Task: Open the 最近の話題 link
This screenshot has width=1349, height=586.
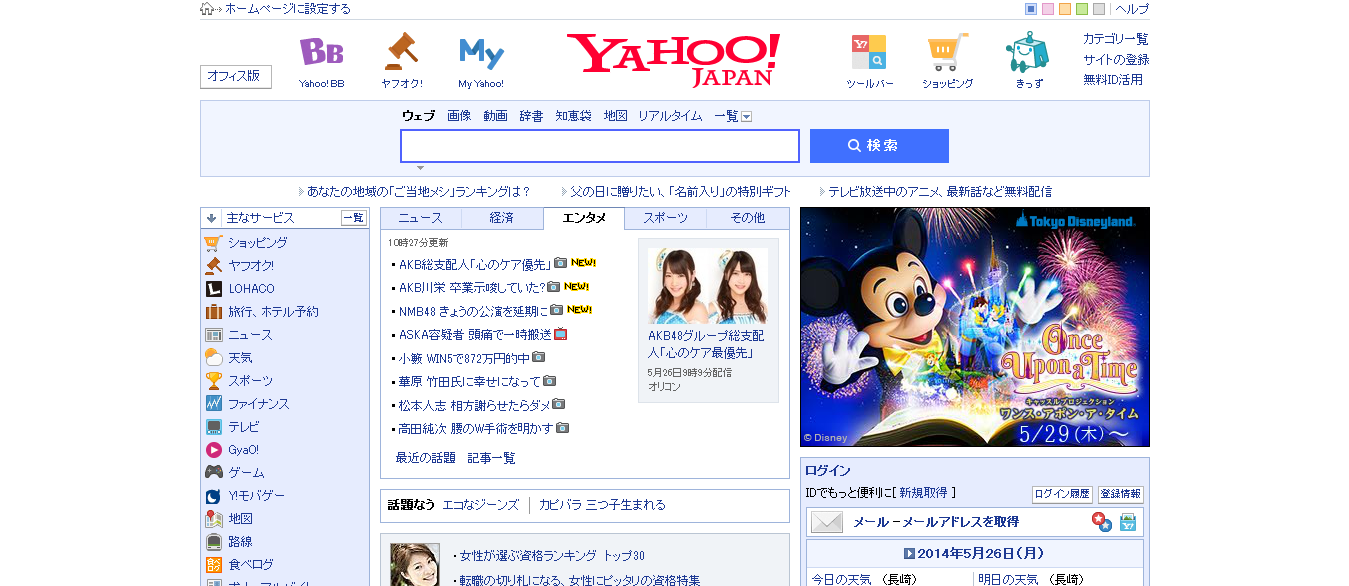Action: pyautogui.click(x=425, y=458)
